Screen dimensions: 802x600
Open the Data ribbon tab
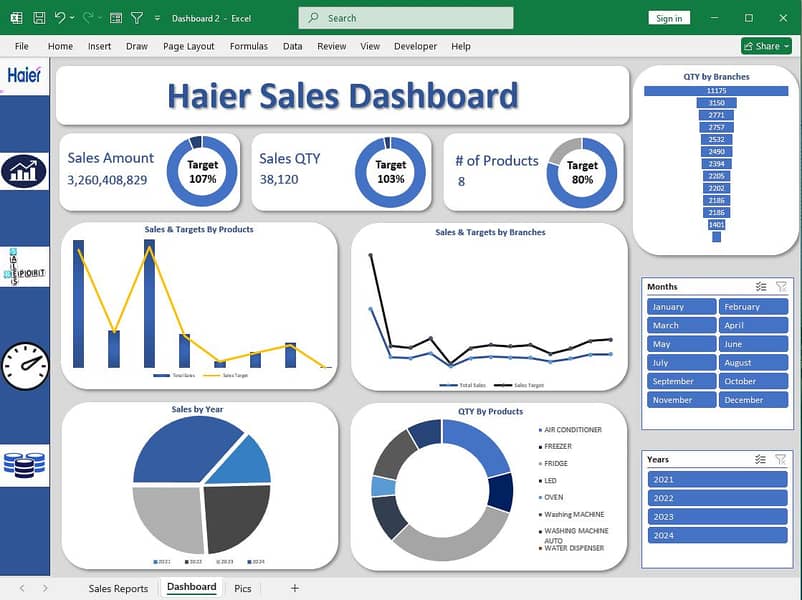(293, 46)
